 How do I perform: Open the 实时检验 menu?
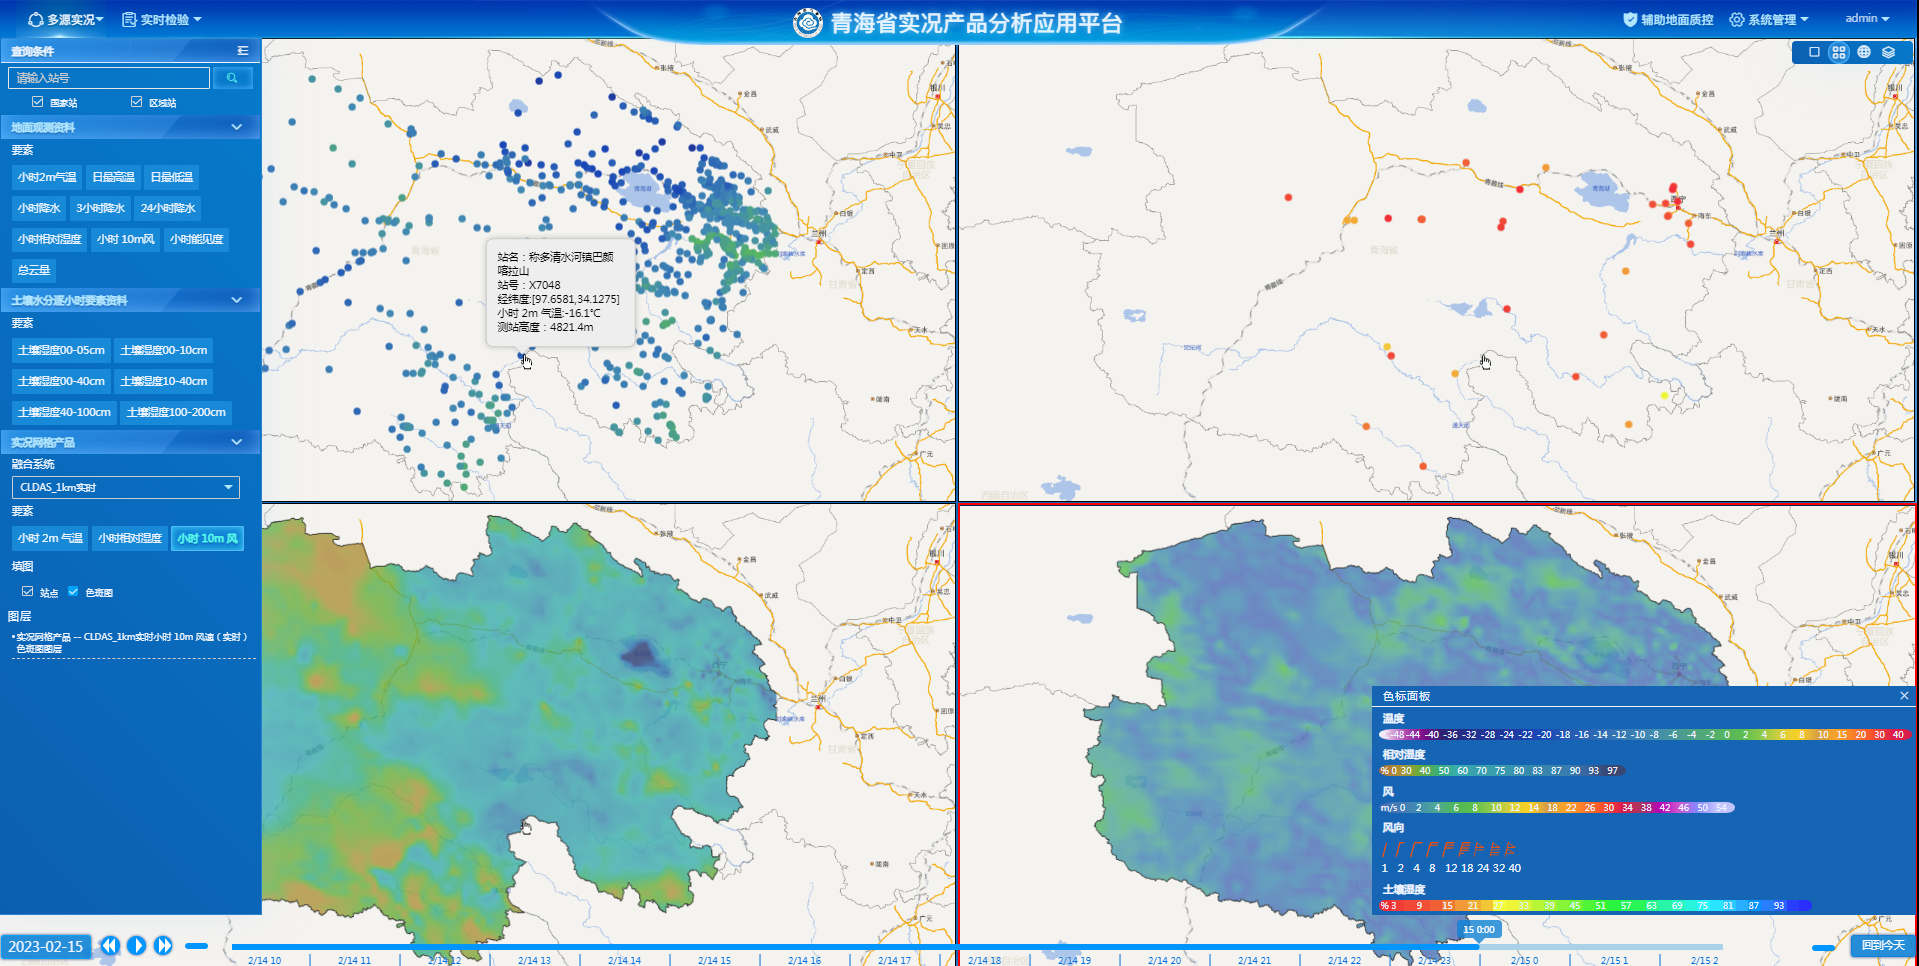coord(162,19)
